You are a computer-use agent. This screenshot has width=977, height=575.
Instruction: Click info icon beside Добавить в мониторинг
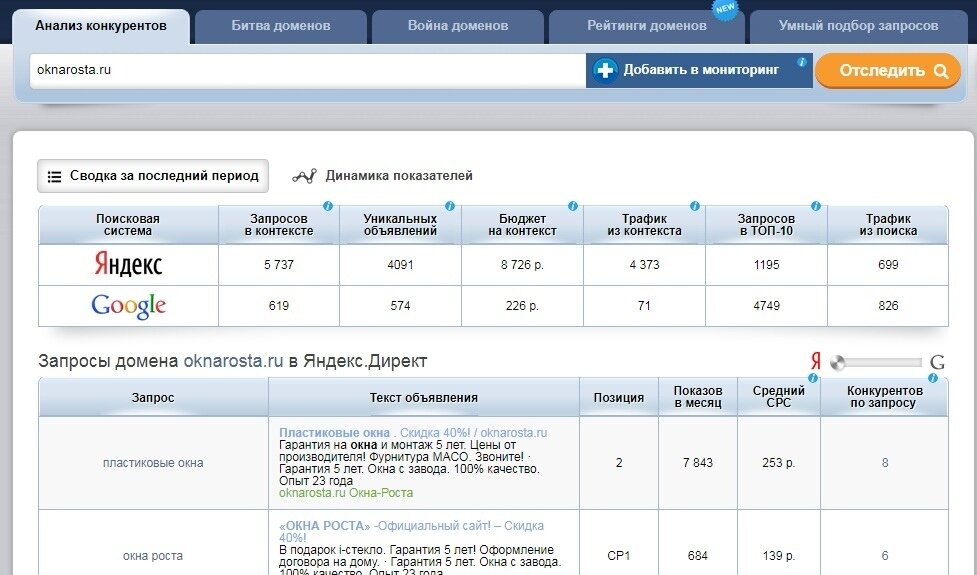pos(801,62)
